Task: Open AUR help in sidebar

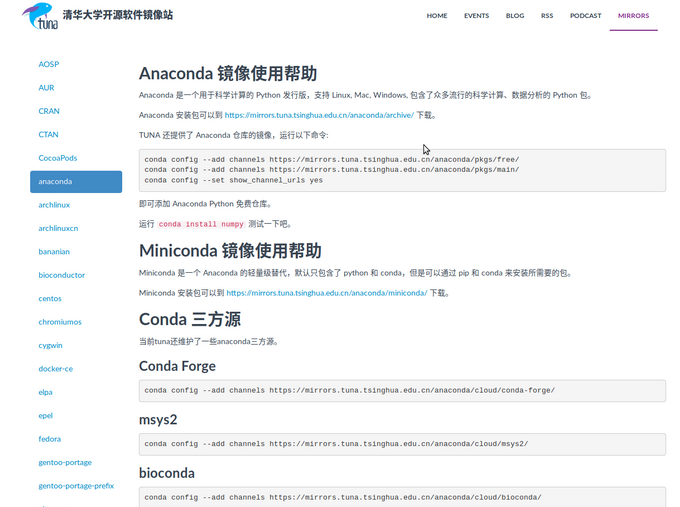Action: click(46, 88)
